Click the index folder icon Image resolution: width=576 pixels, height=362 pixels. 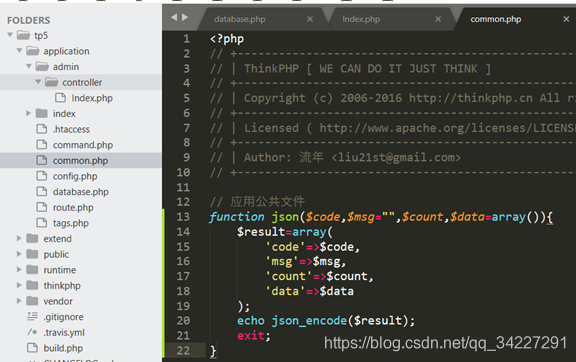pyautogui.click(x=42, y=113)
